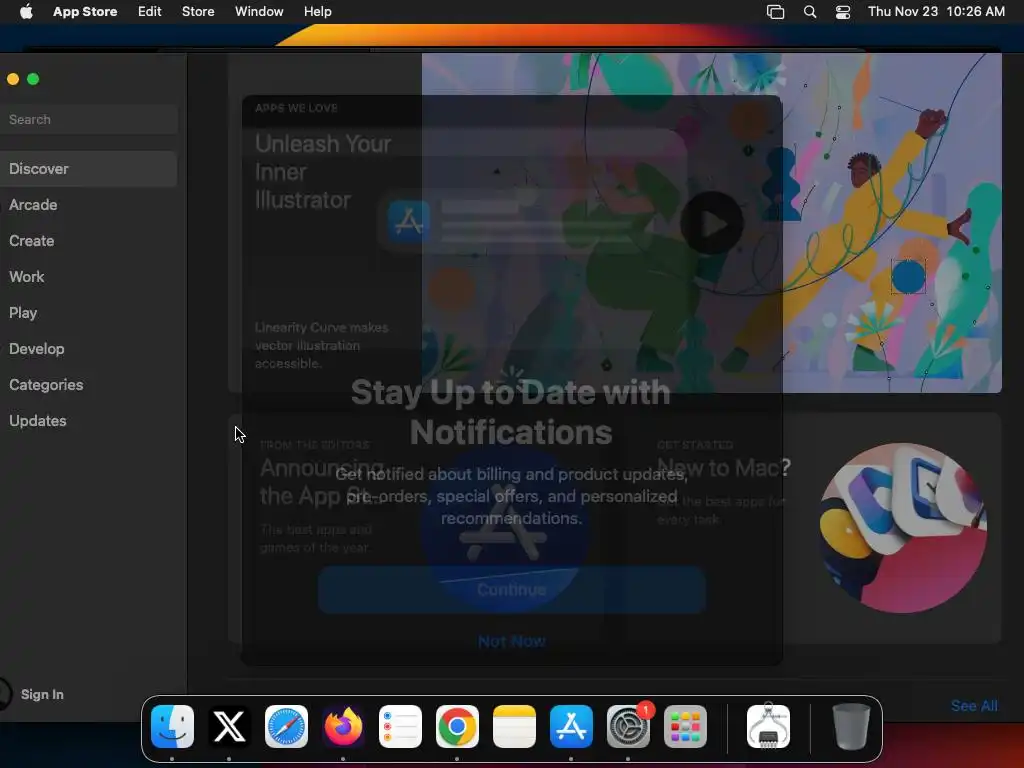The height and width of the screenshot is (768, 1024).
Task: Open Spotlight search icon
Action: (810, 12)
